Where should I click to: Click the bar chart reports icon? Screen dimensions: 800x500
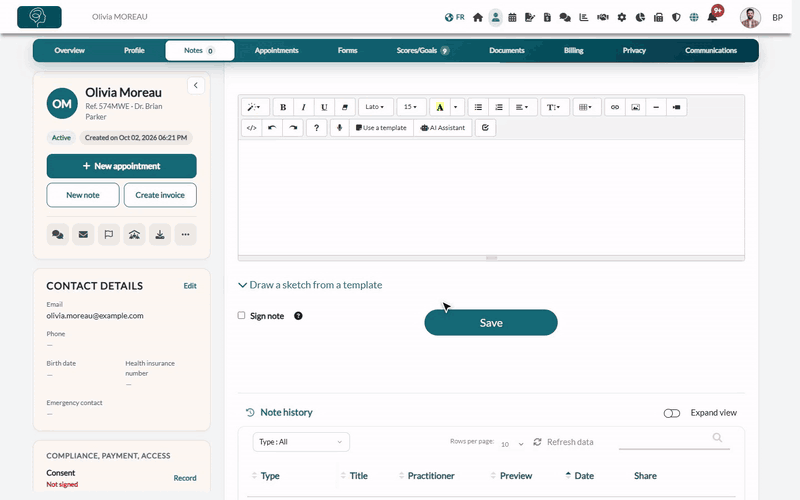[x=584, y=17]
